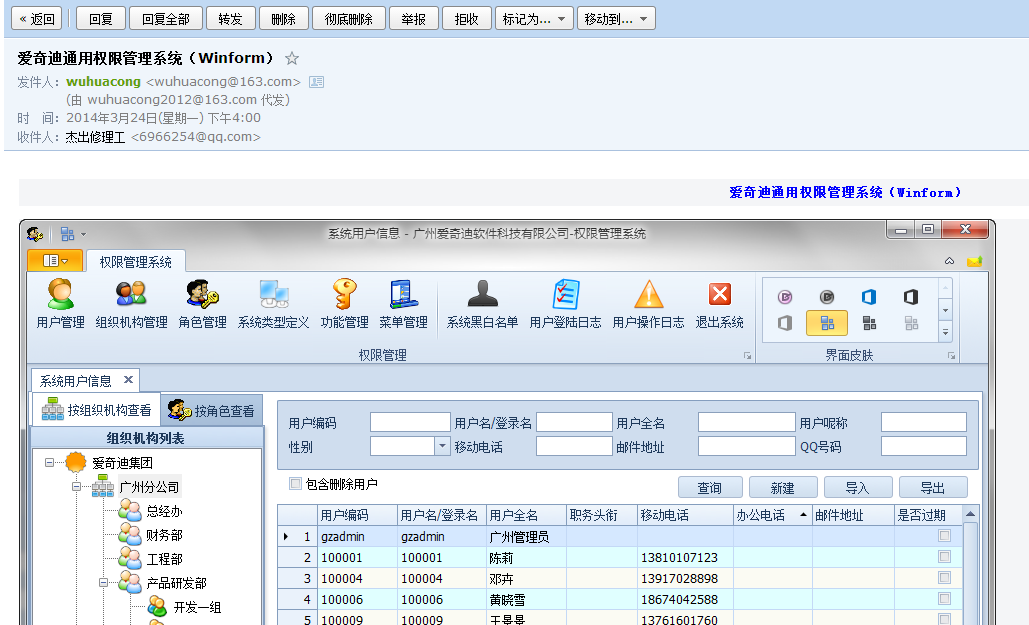The height and width of the screenshot is (625, 1029).
Task: Select the gray circular skin icon
Action: (827, 297)
